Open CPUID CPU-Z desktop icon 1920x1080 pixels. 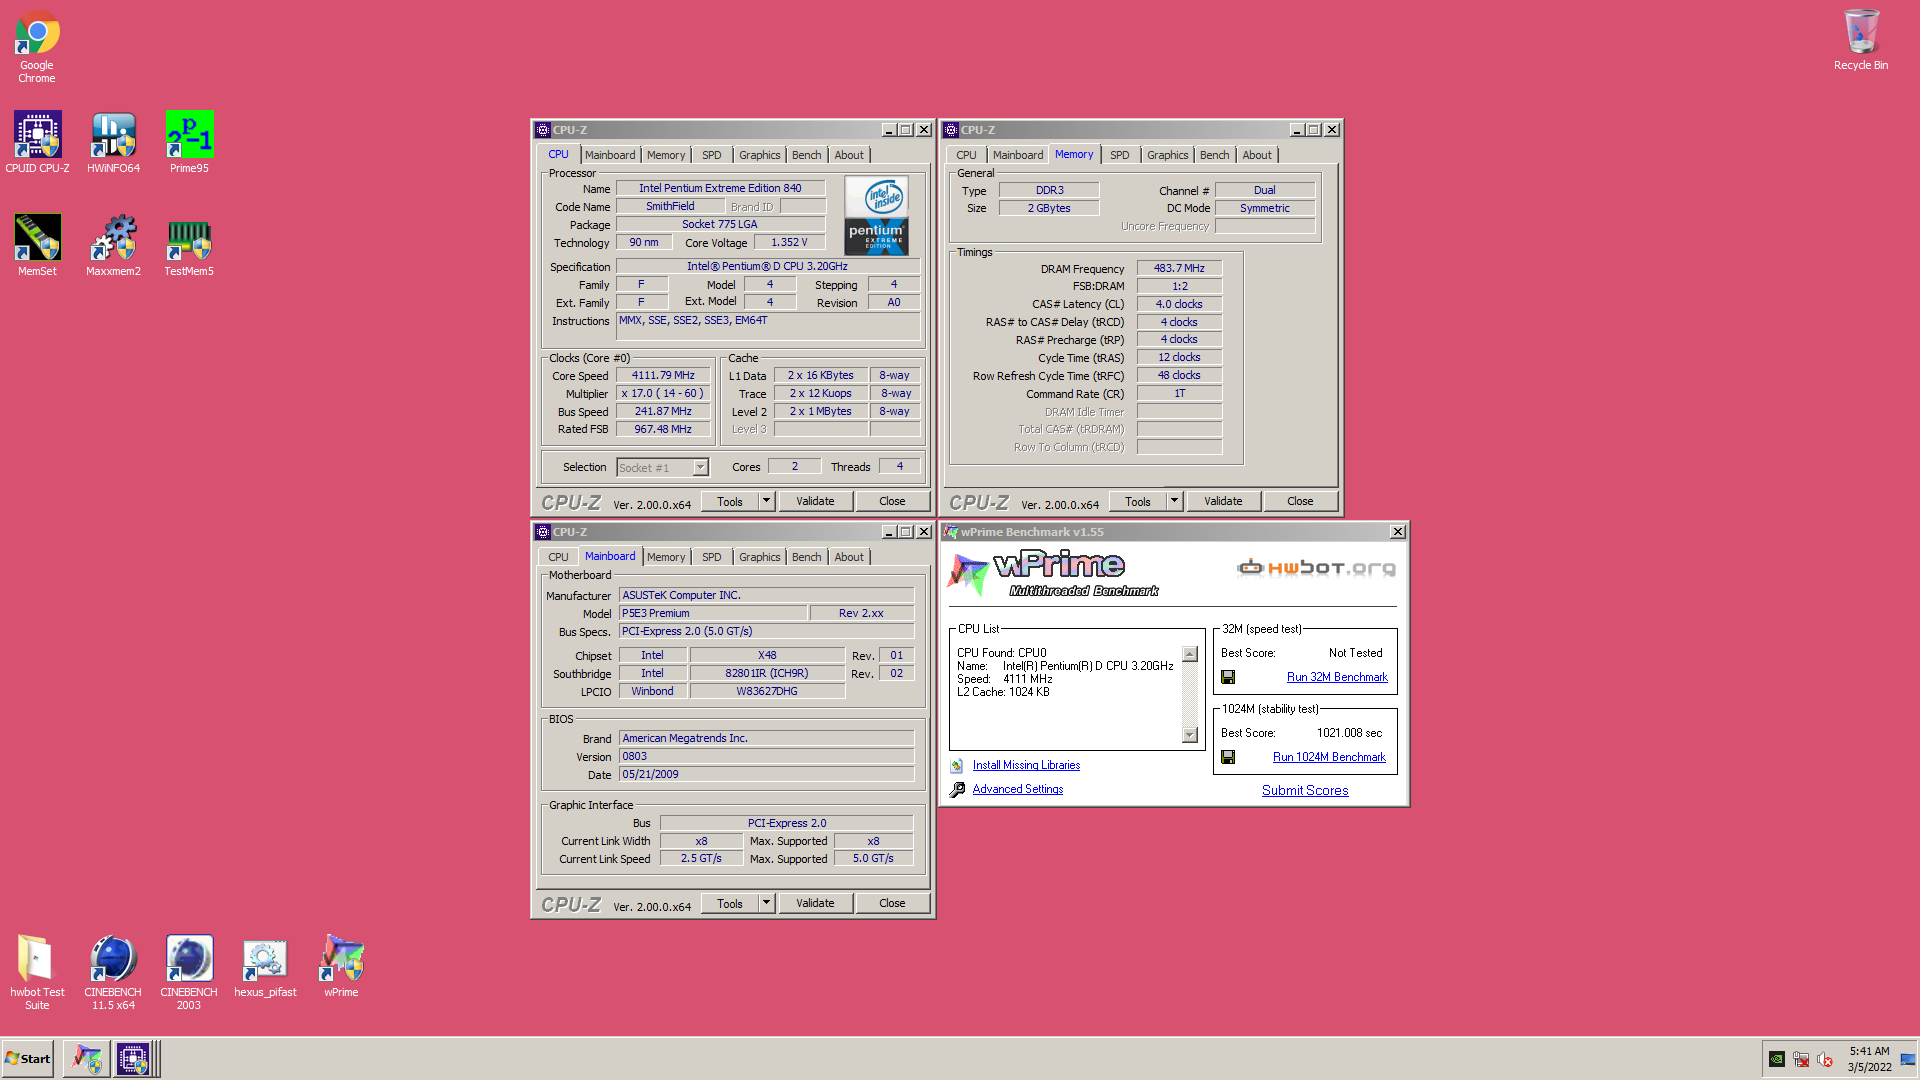[x=37, y=142]
